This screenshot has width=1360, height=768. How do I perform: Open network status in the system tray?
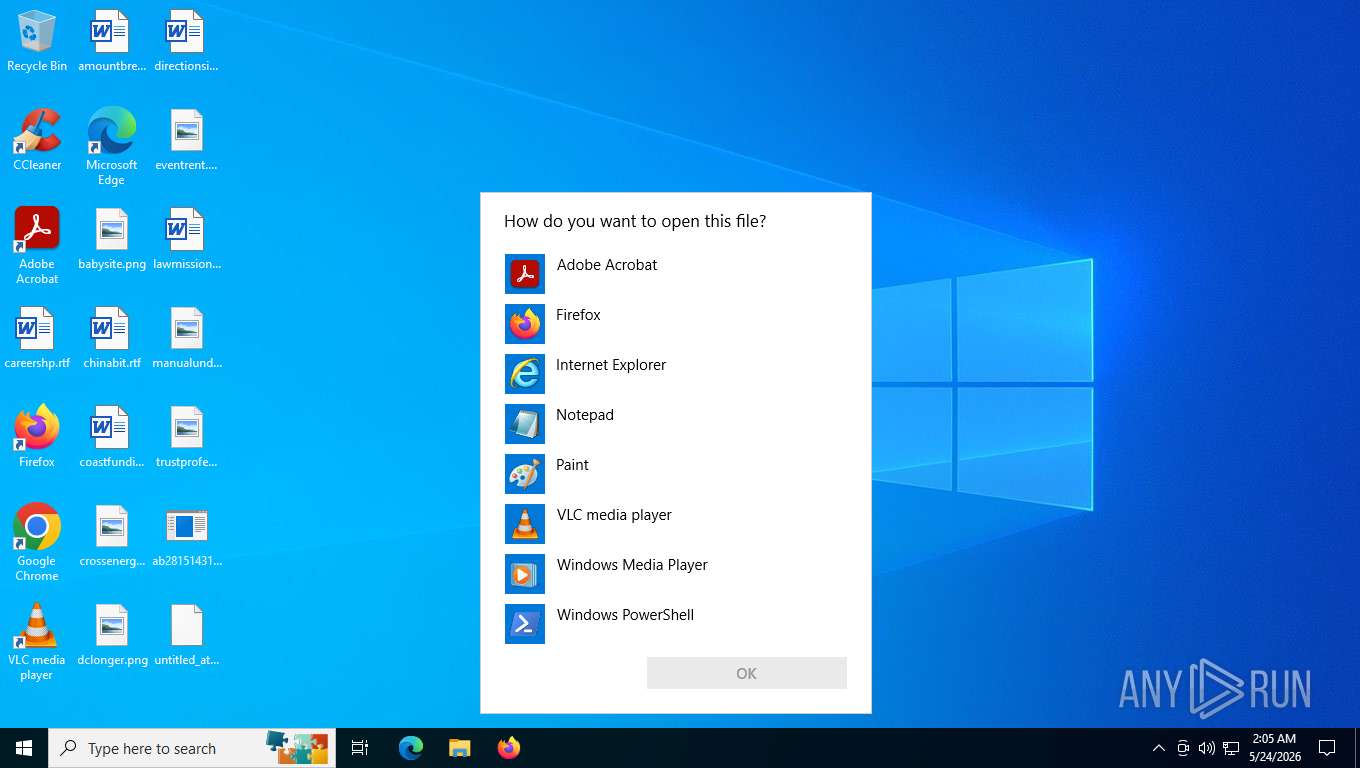pyautogui.click(x=1231, y=748)
